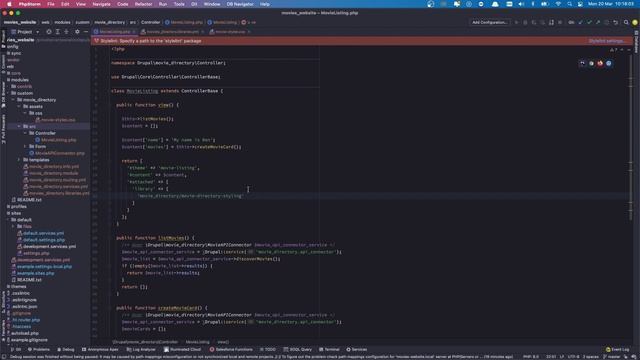
Task: Click the Select Opened File target icon
Action: 49,31
